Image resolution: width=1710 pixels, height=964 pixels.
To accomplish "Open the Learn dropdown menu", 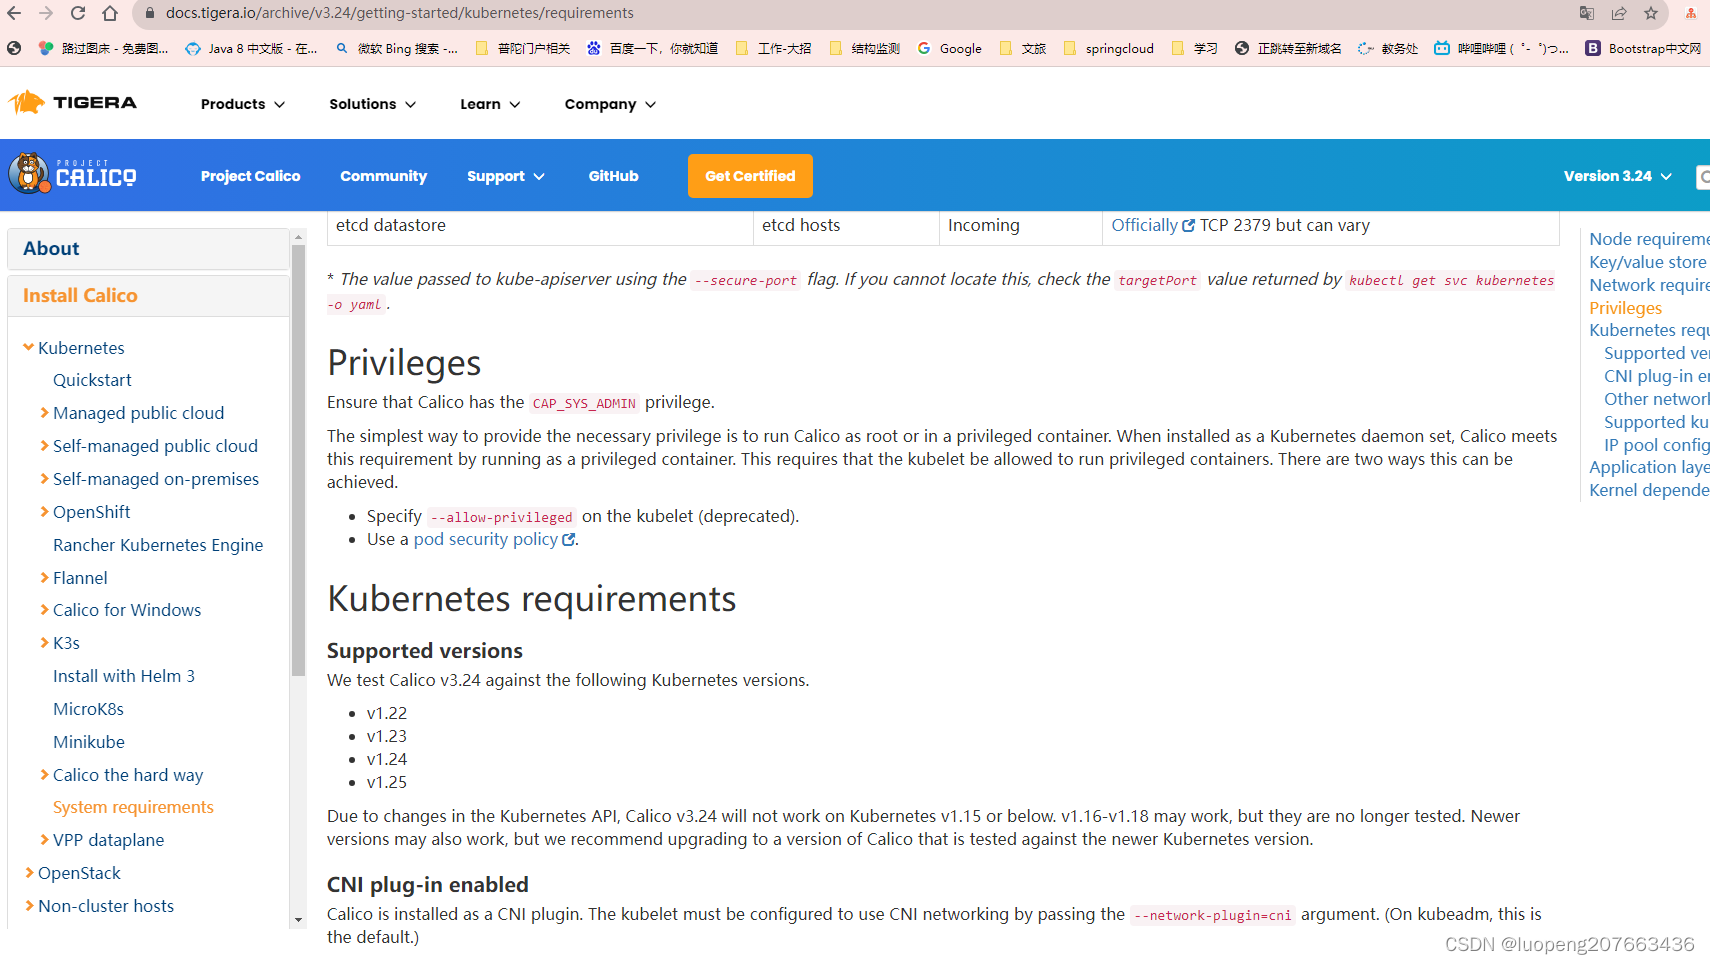I will click(490, 104).
